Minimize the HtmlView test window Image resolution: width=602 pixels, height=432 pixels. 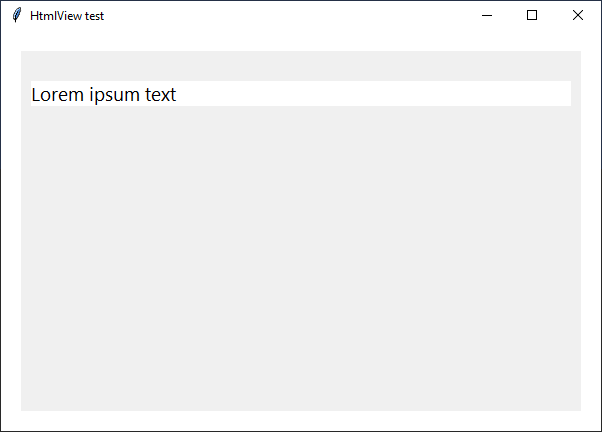[487, 15]
